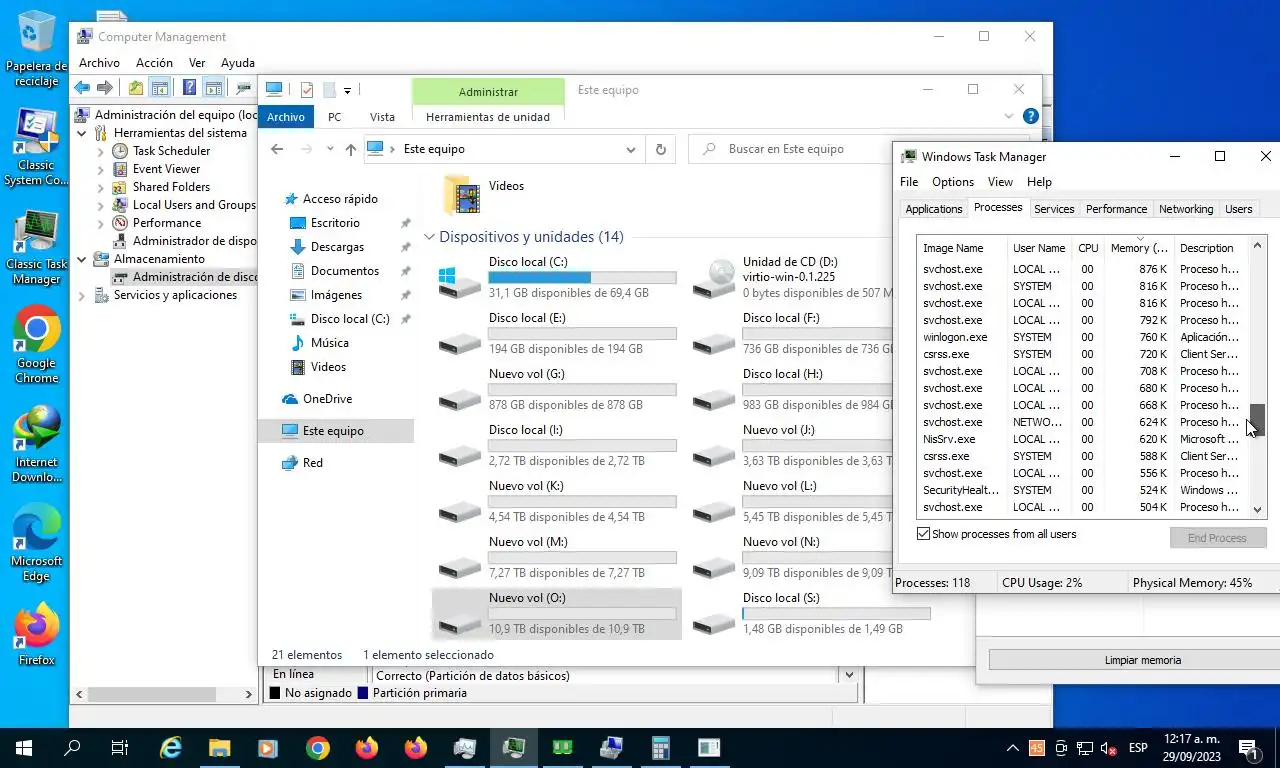Click the Limpiar memoria button
The height and width of the screenshot is (768, 1280).
point(1142,660)
